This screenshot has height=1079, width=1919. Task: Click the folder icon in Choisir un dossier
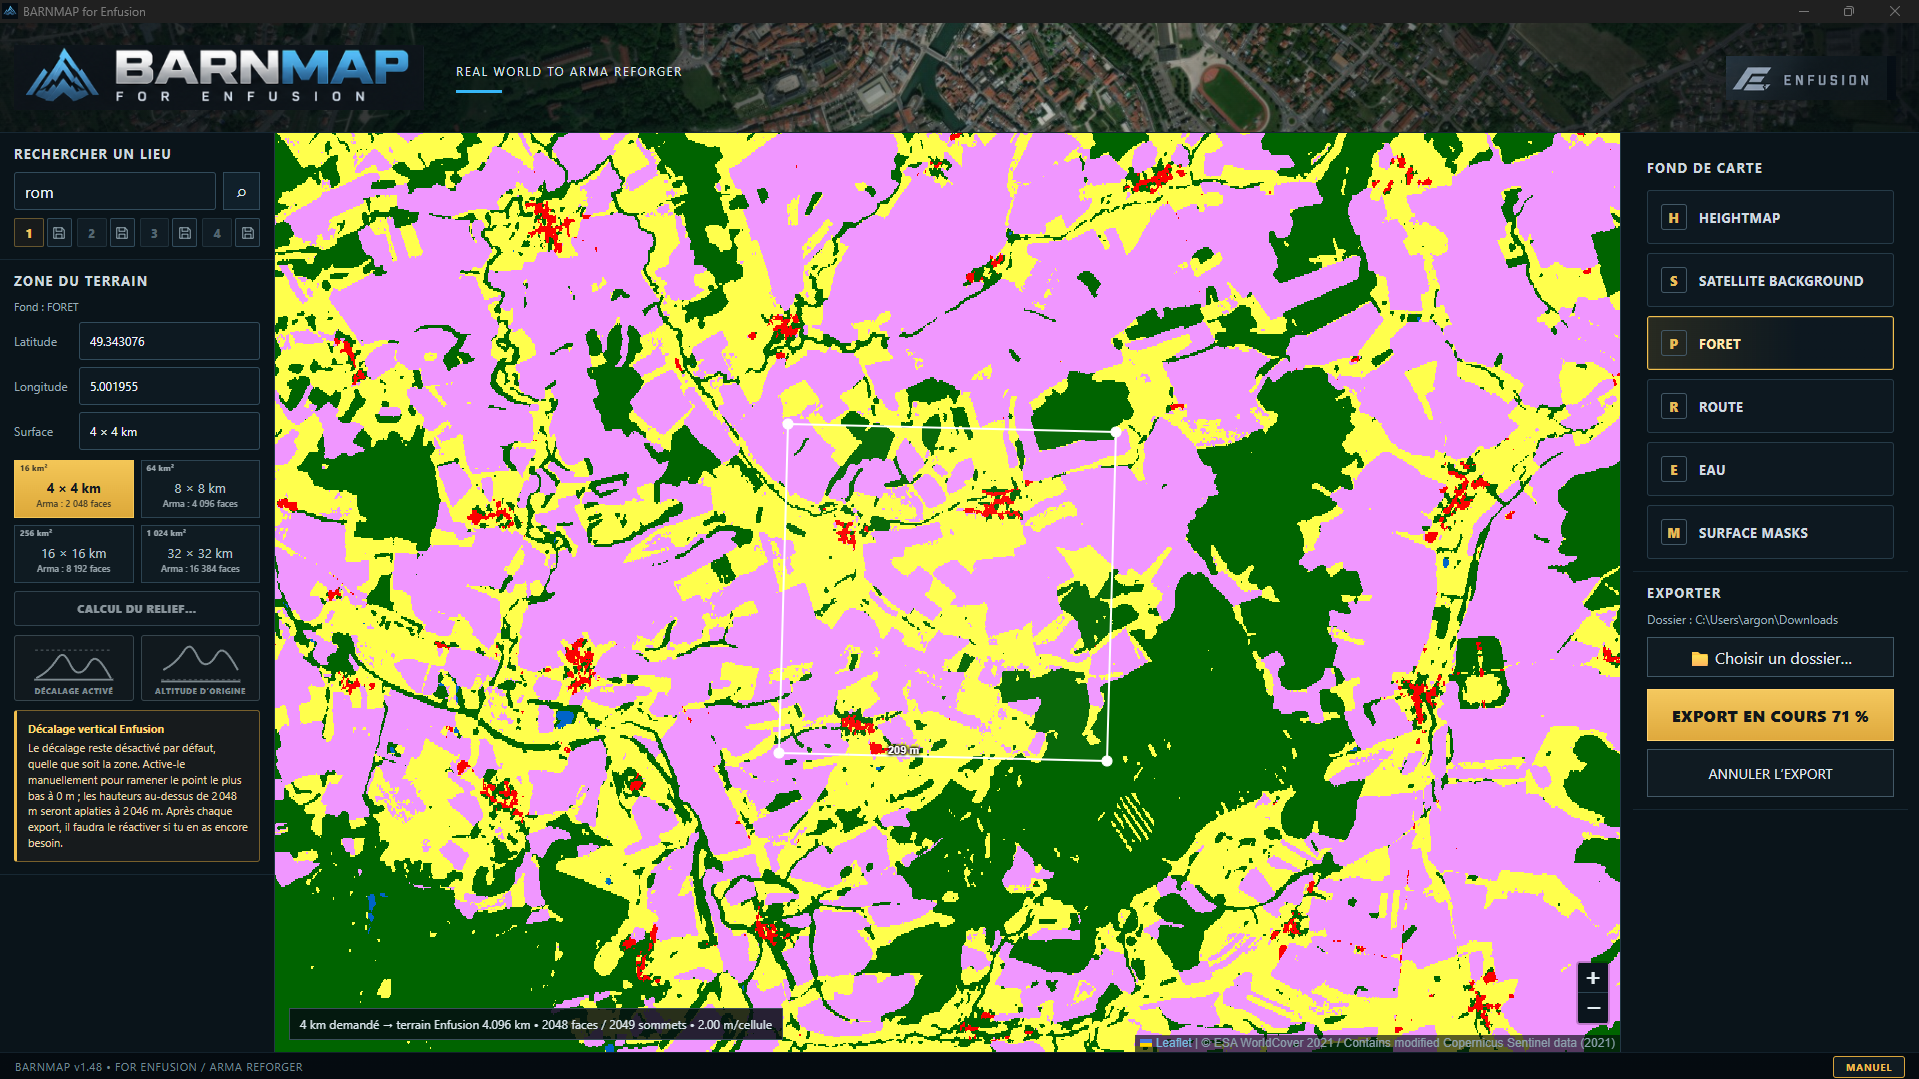[1699, 659]
